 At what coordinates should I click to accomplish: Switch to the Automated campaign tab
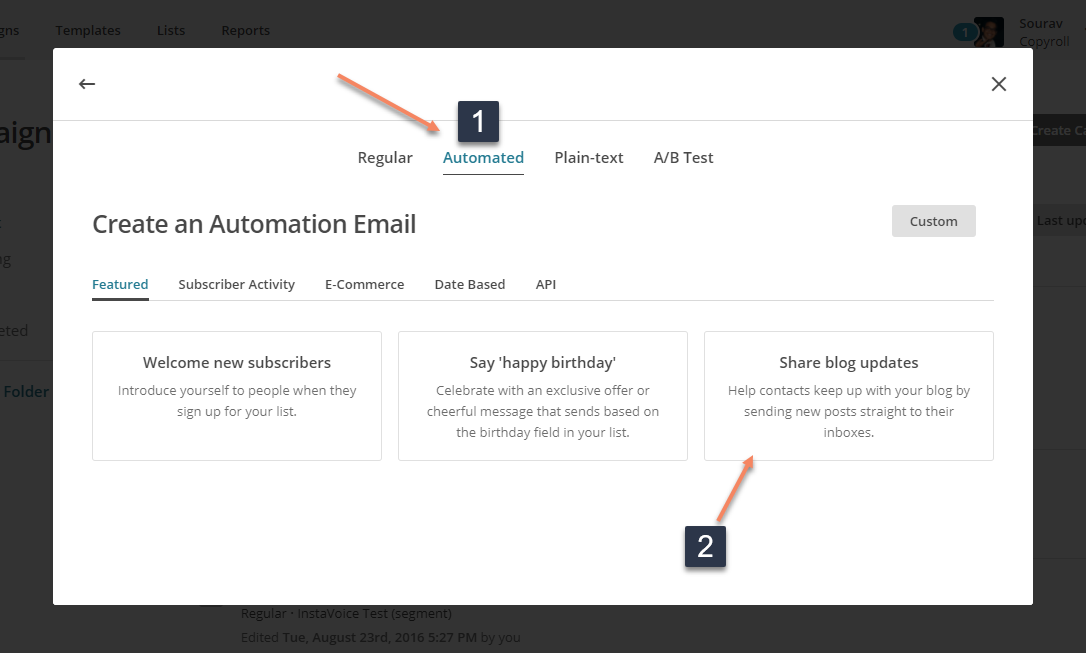pyautogui.click(x=483, y=157)
